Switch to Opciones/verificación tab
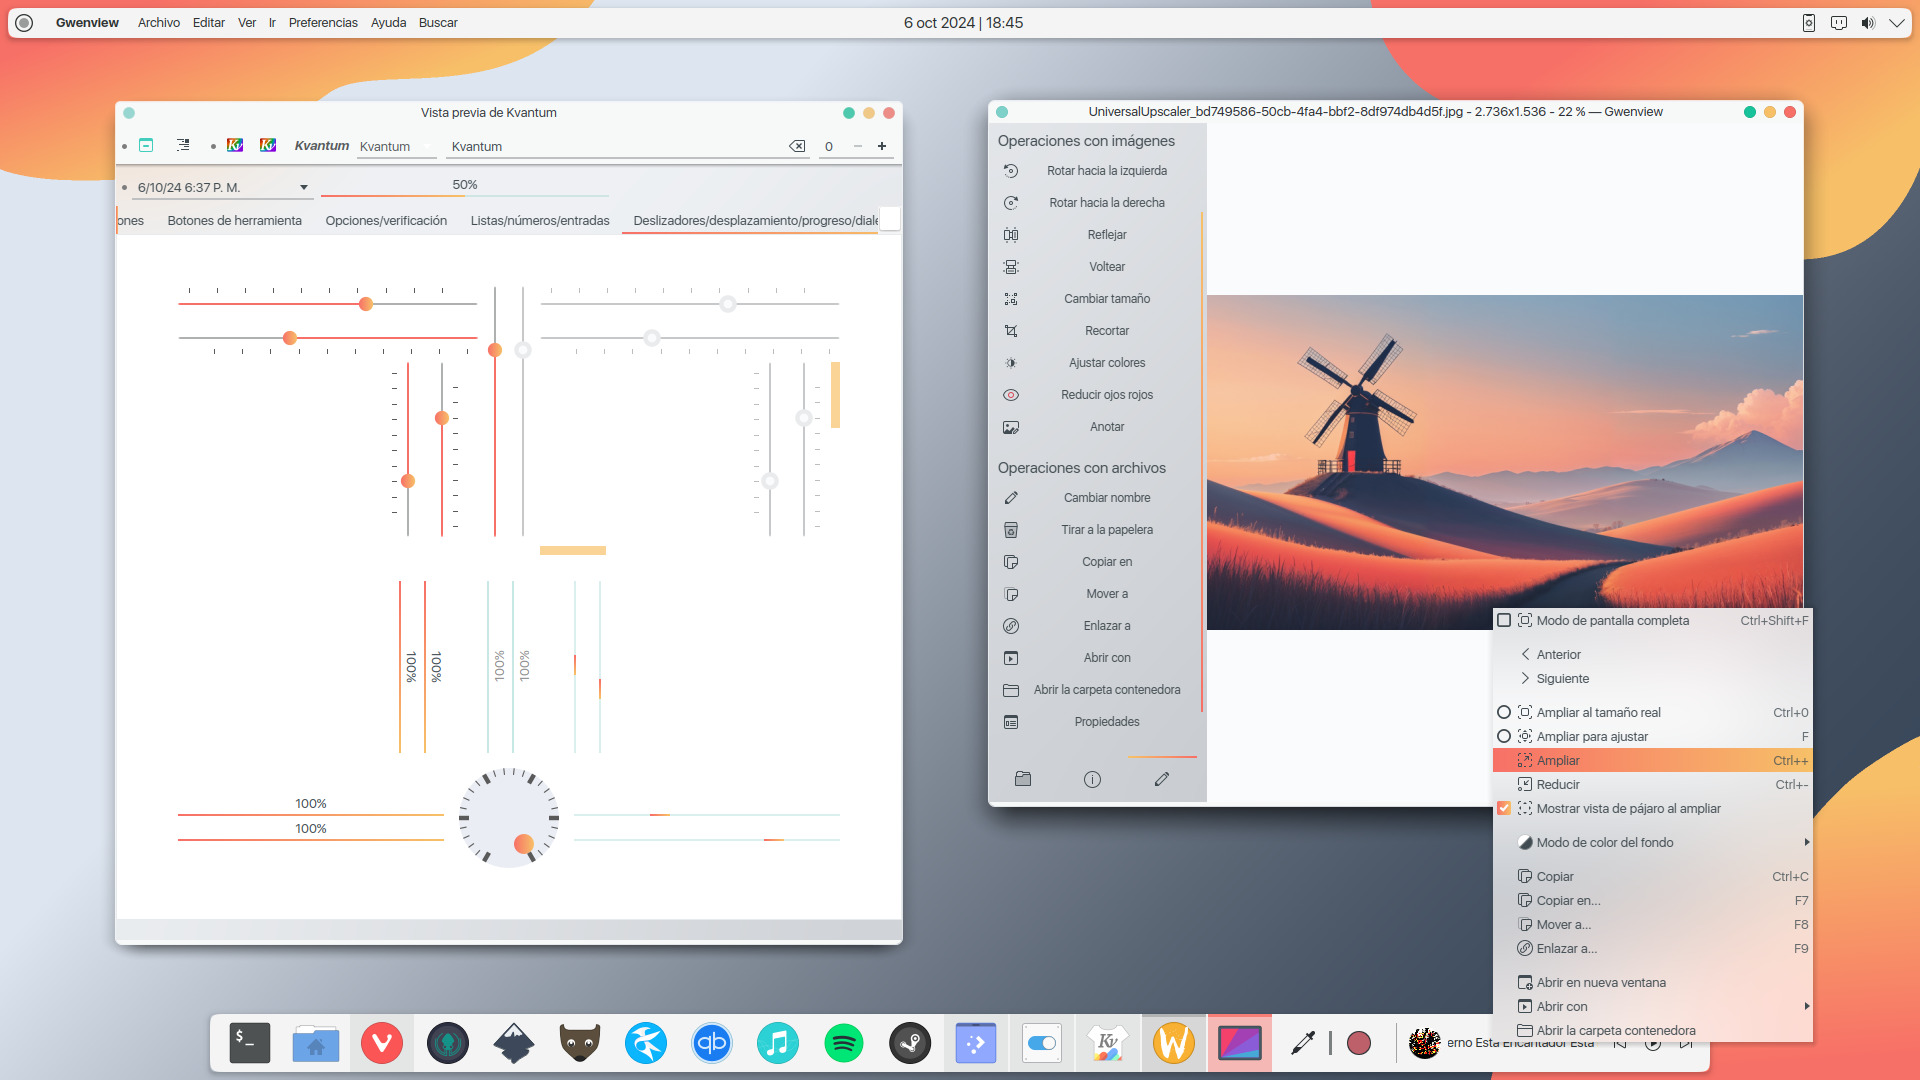This screenshot has height=1080, width=1920. 386,221
